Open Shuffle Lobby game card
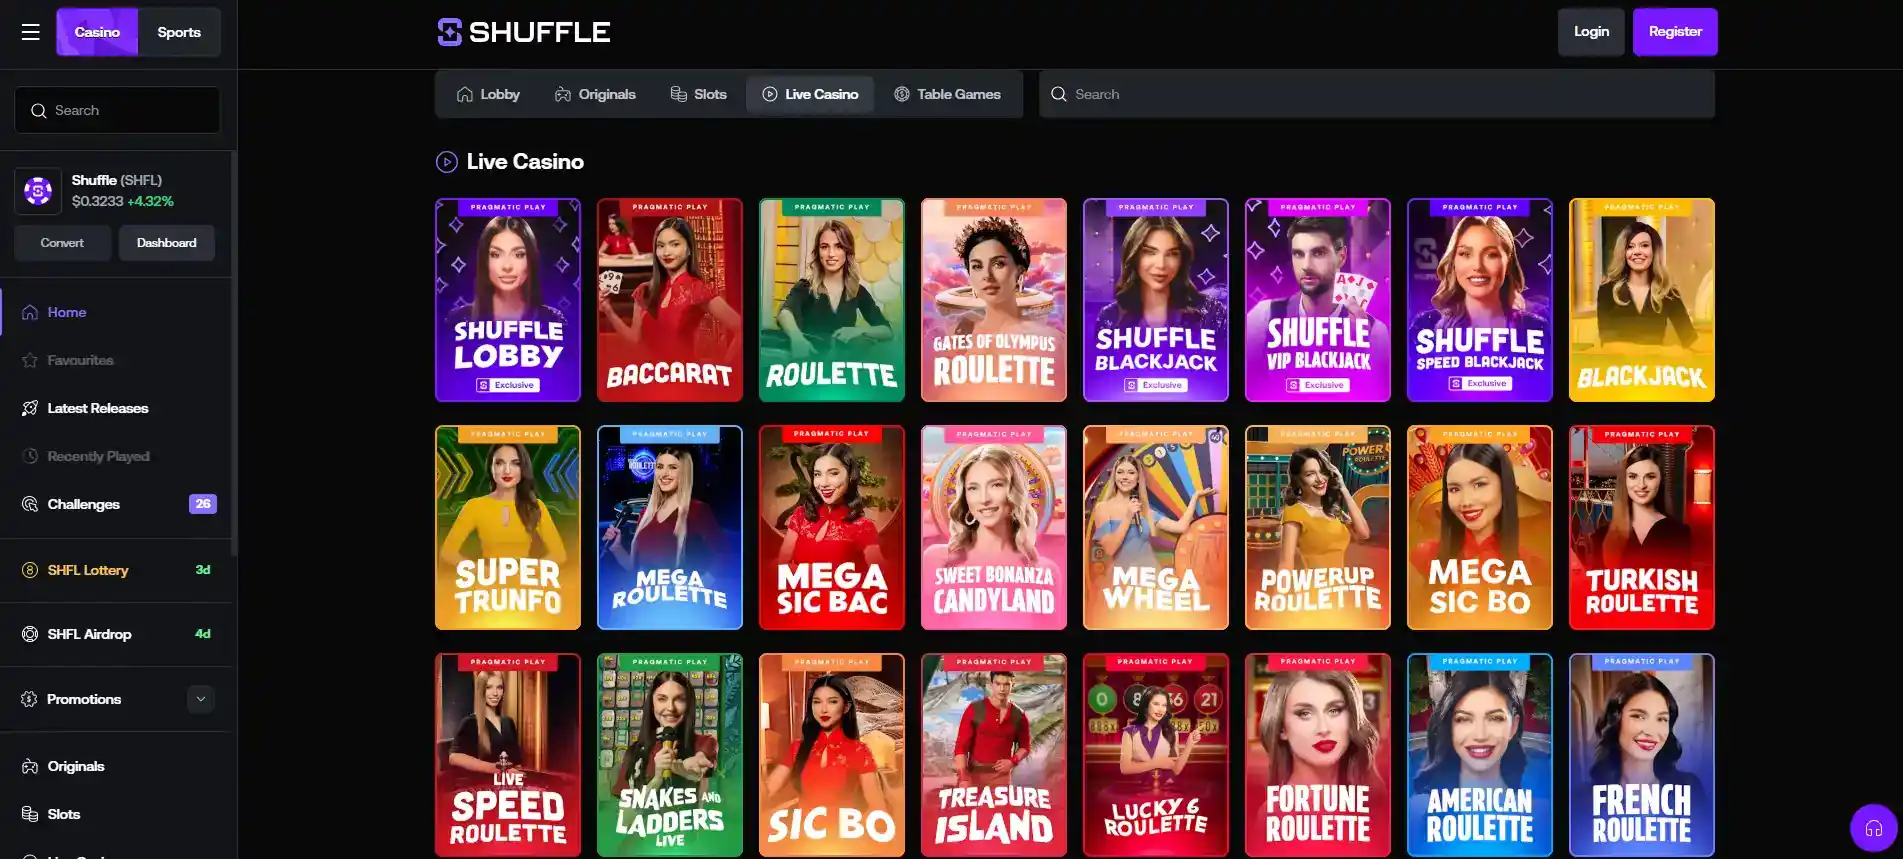 pos(508,300)
